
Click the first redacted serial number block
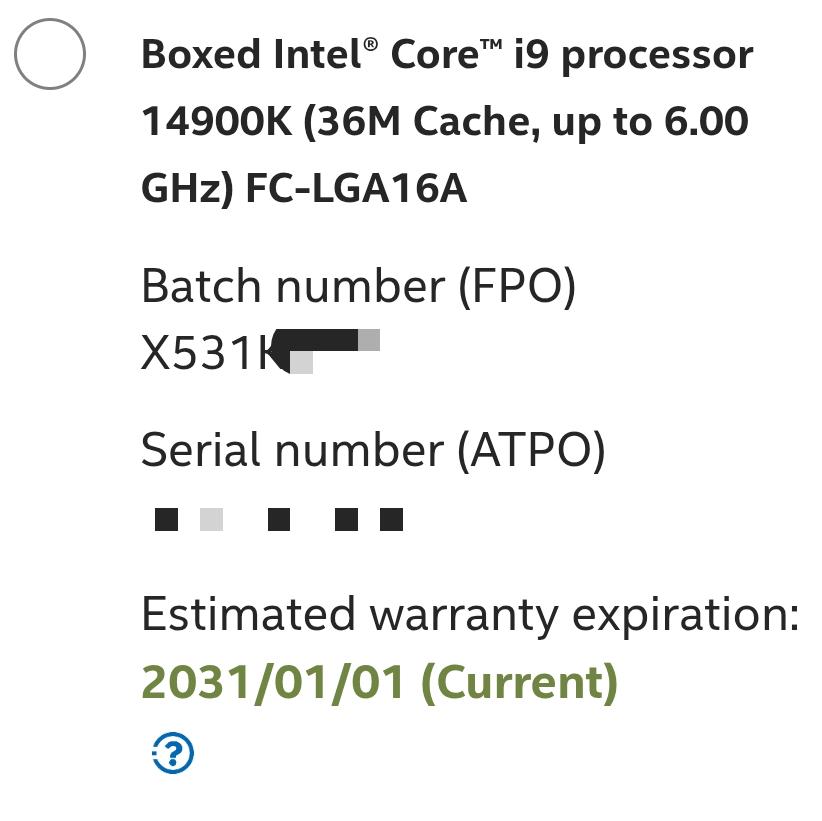167,520
